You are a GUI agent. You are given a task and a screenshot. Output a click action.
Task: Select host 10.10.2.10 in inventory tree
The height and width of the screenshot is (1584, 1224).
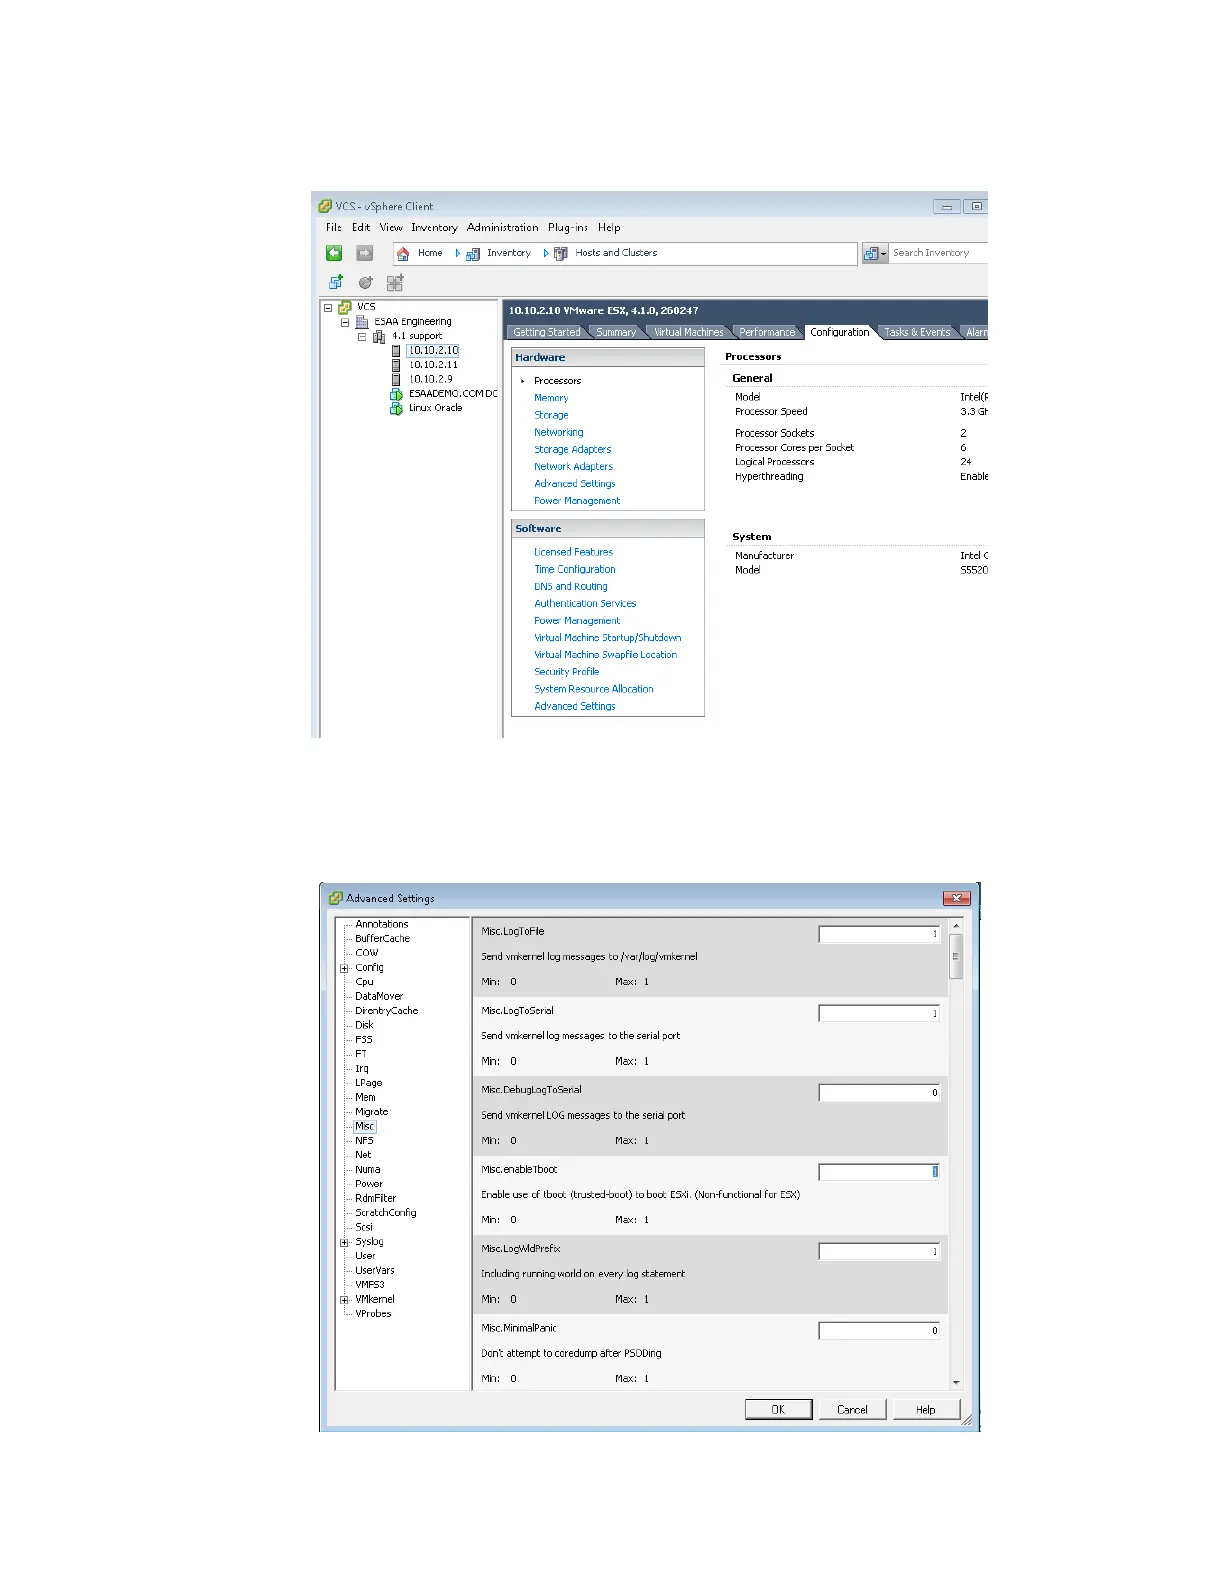(433, 351)
